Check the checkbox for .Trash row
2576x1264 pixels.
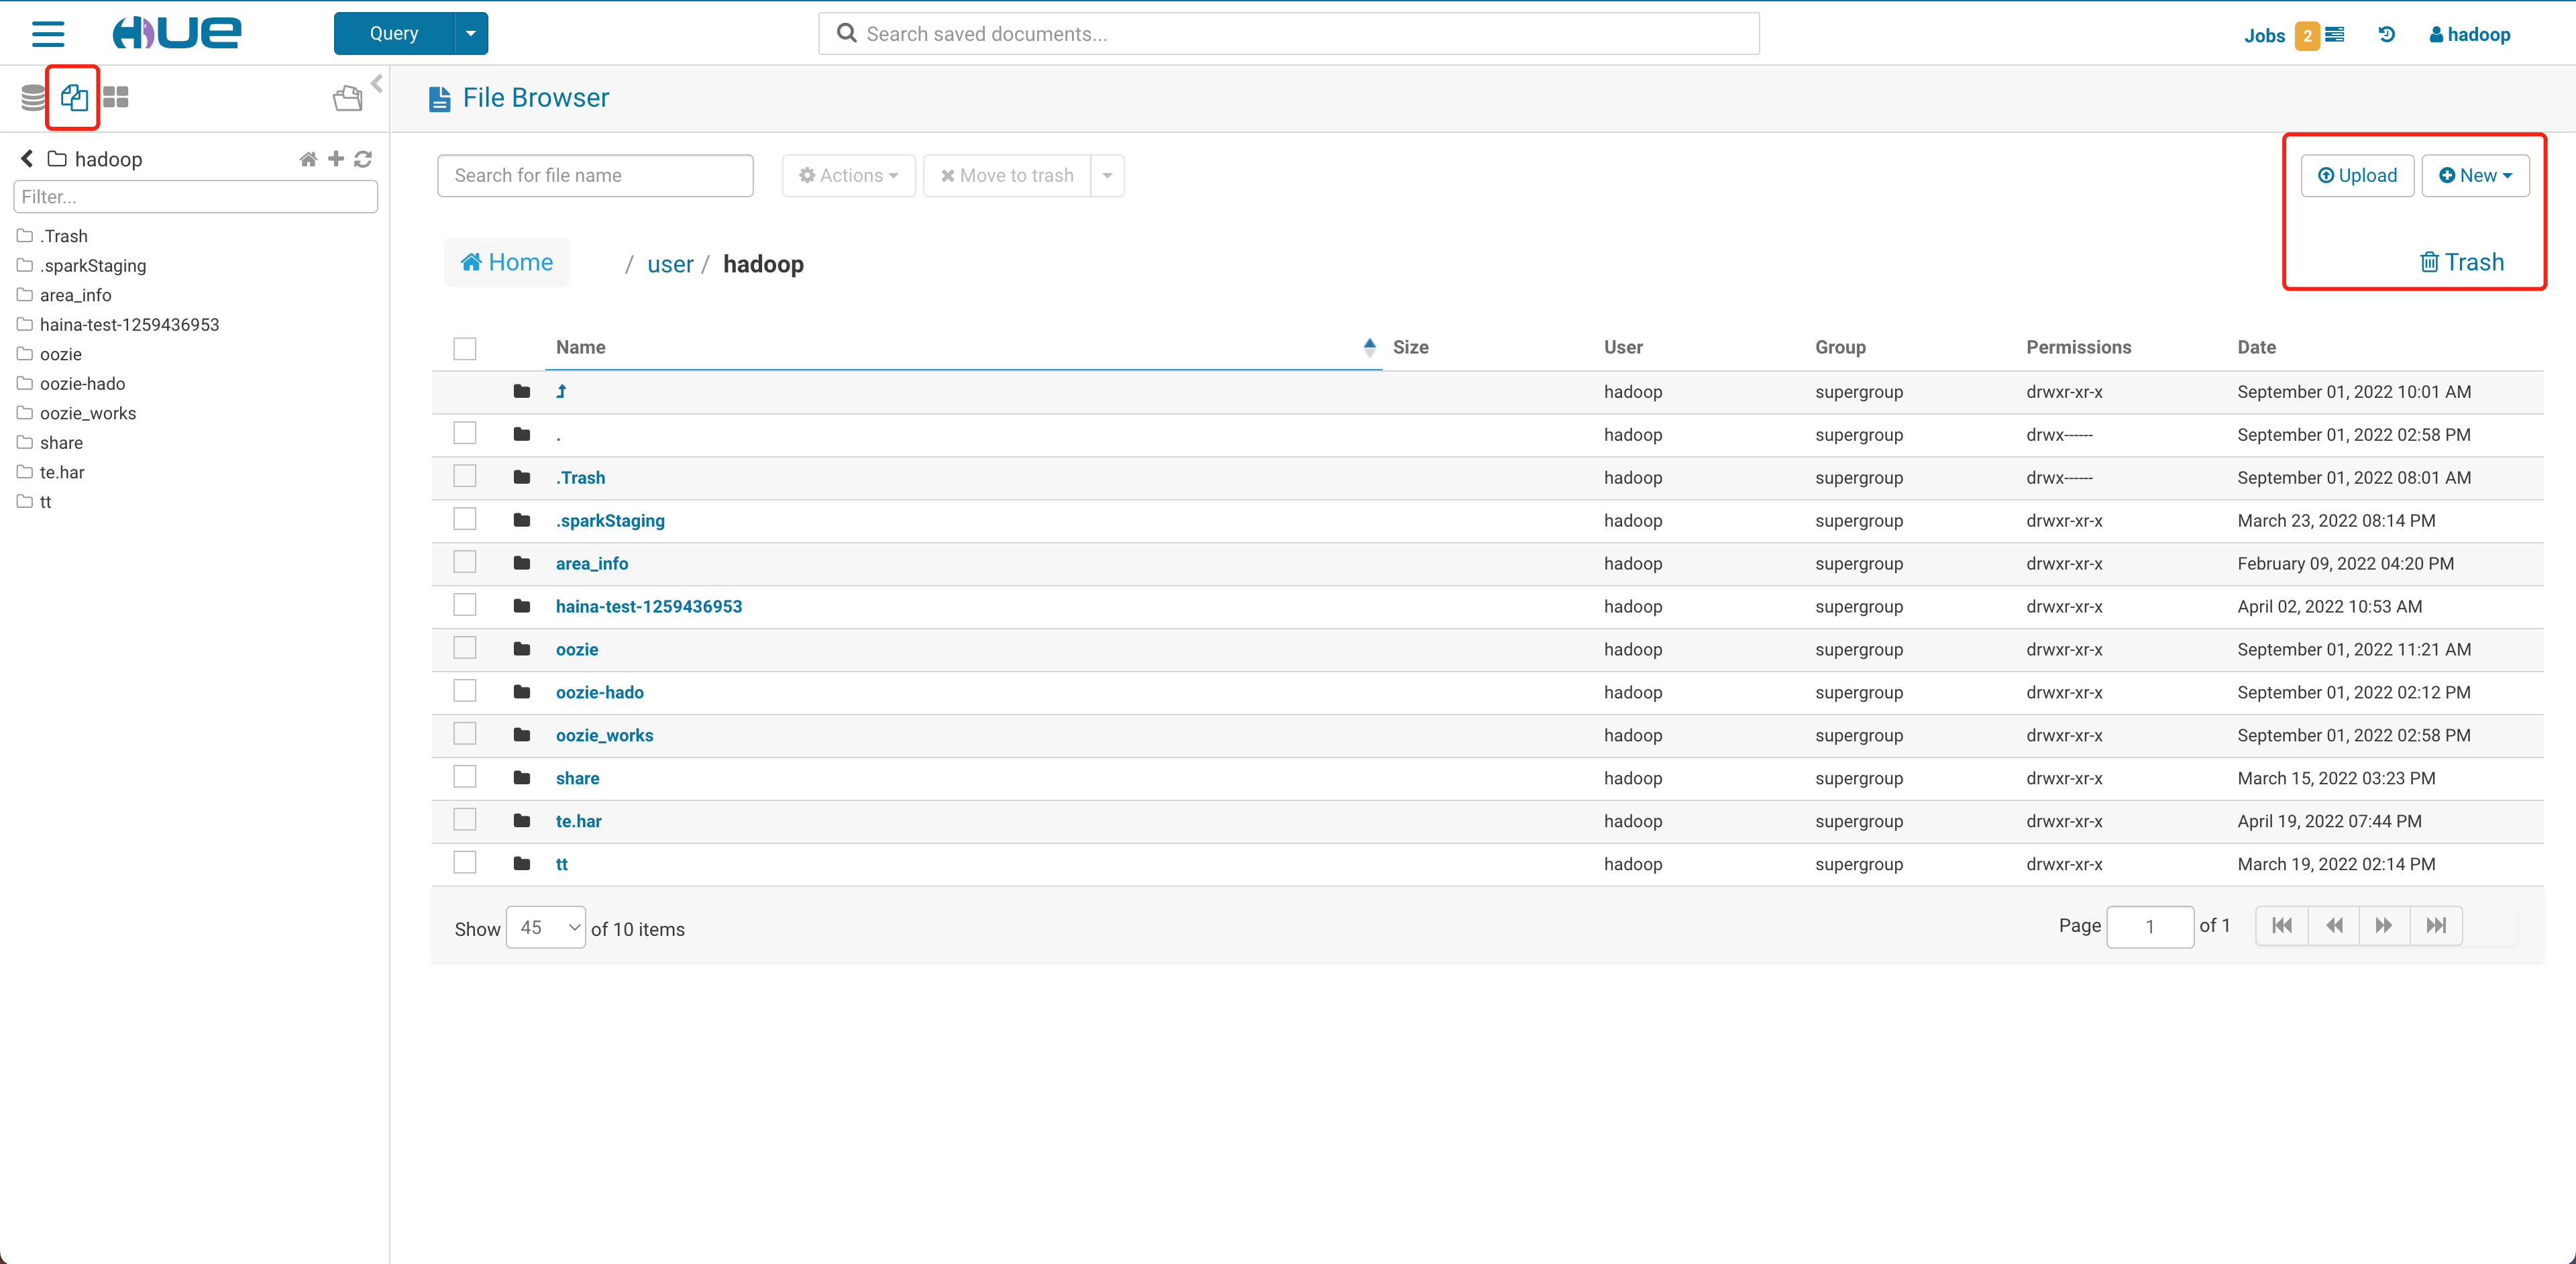point(465,476)
